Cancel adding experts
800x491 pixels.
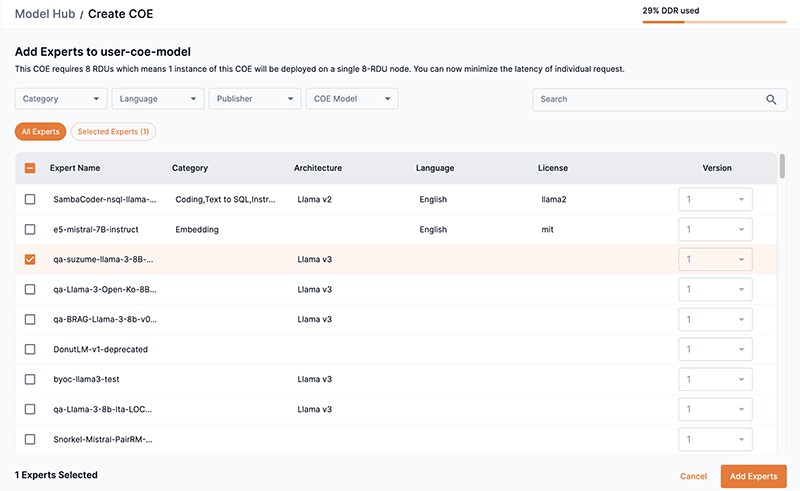(693, 476)
